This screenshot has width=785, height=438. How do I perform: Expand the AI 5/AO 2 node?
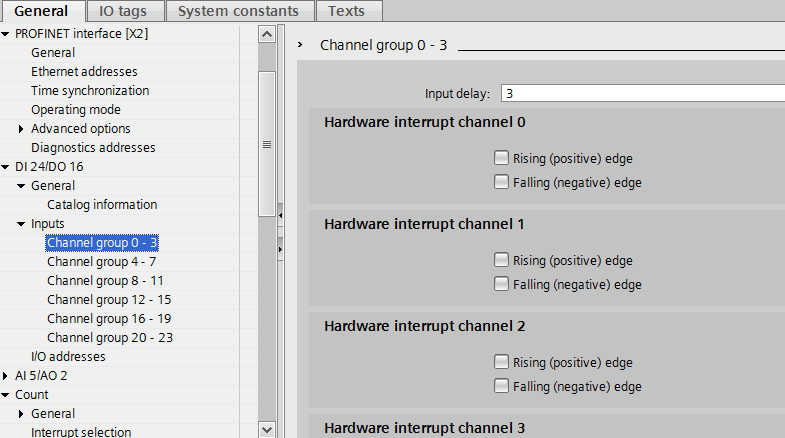click(7, 376)
